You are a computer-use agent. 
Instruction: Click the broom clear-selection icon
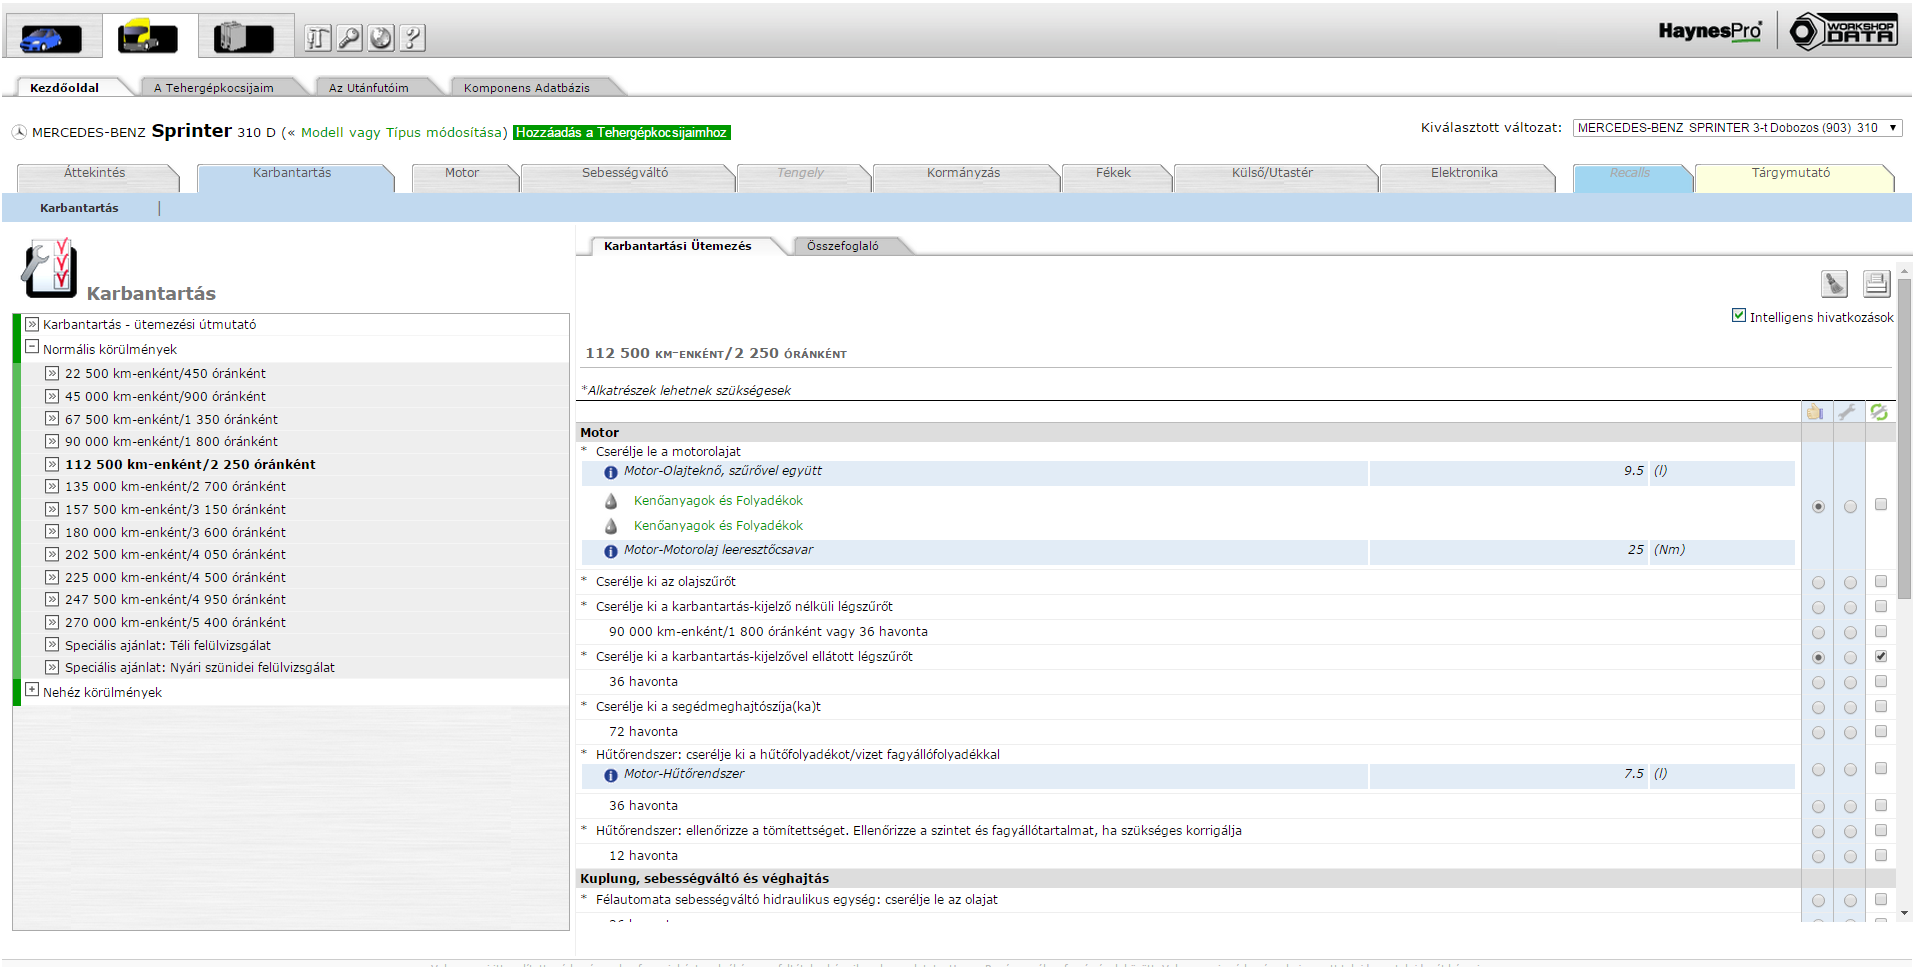click(x=1833, y=284)
